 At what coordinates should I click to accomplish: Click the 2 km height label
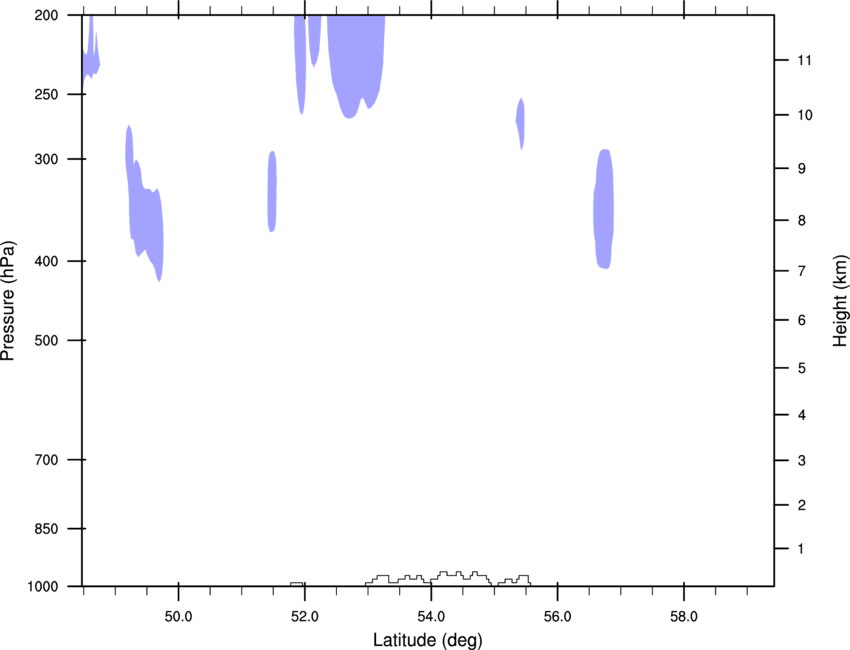tap(802, 505)
